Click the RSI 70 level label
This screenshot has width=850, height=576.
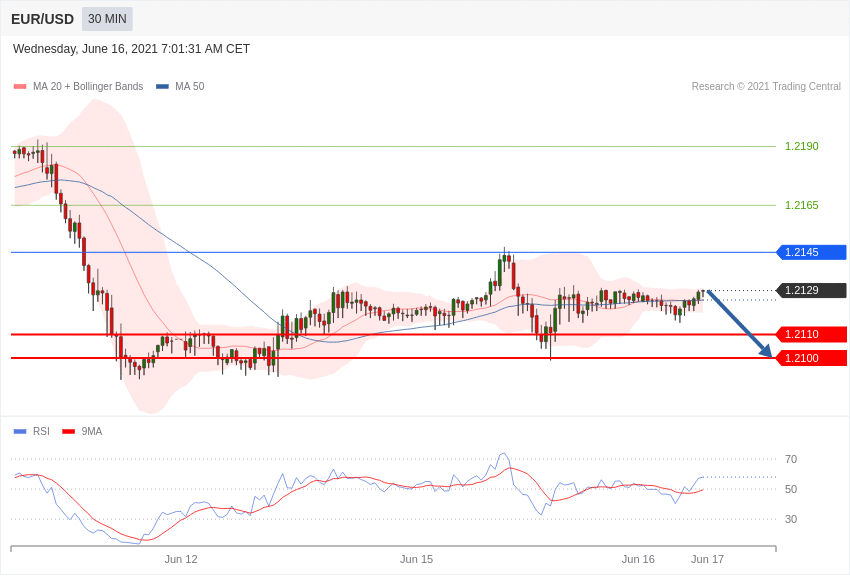click(x=791, y=459)
